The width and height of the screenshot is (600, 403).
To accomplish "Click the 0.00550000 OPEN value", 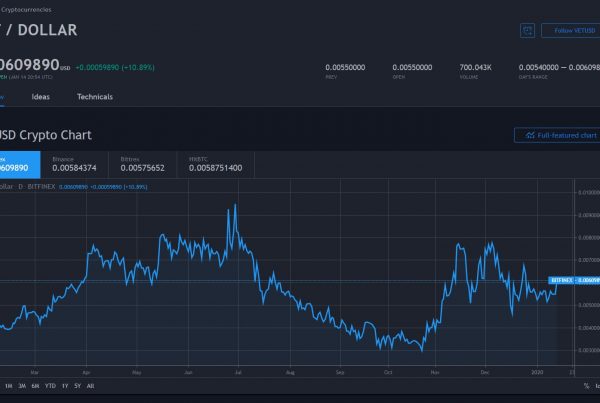I will [412, 67].
